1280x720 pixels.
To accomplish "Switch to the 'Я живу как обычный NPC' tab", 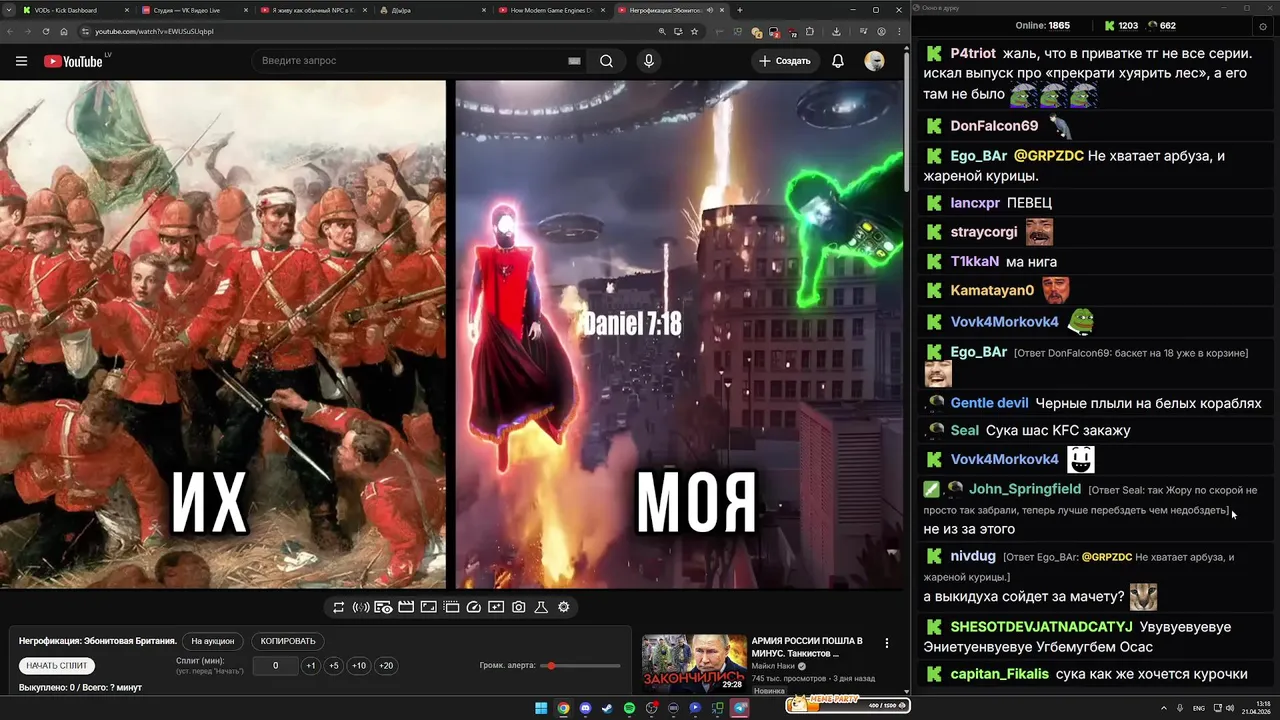I will 312,10.
